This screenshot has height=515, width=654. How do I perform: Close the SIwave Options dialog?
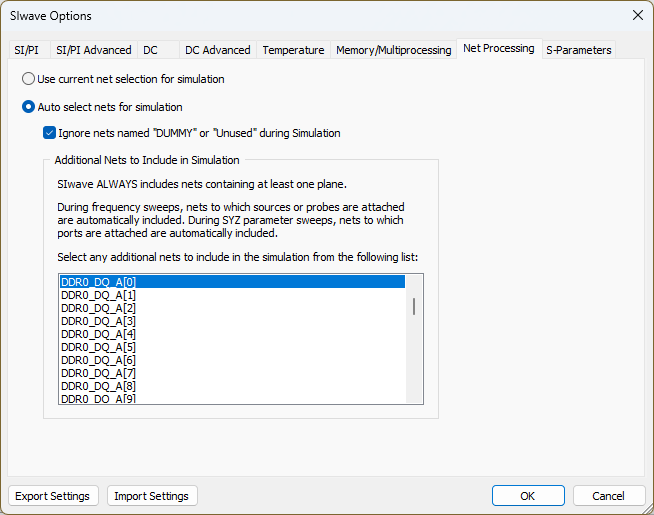coord(638,15)
